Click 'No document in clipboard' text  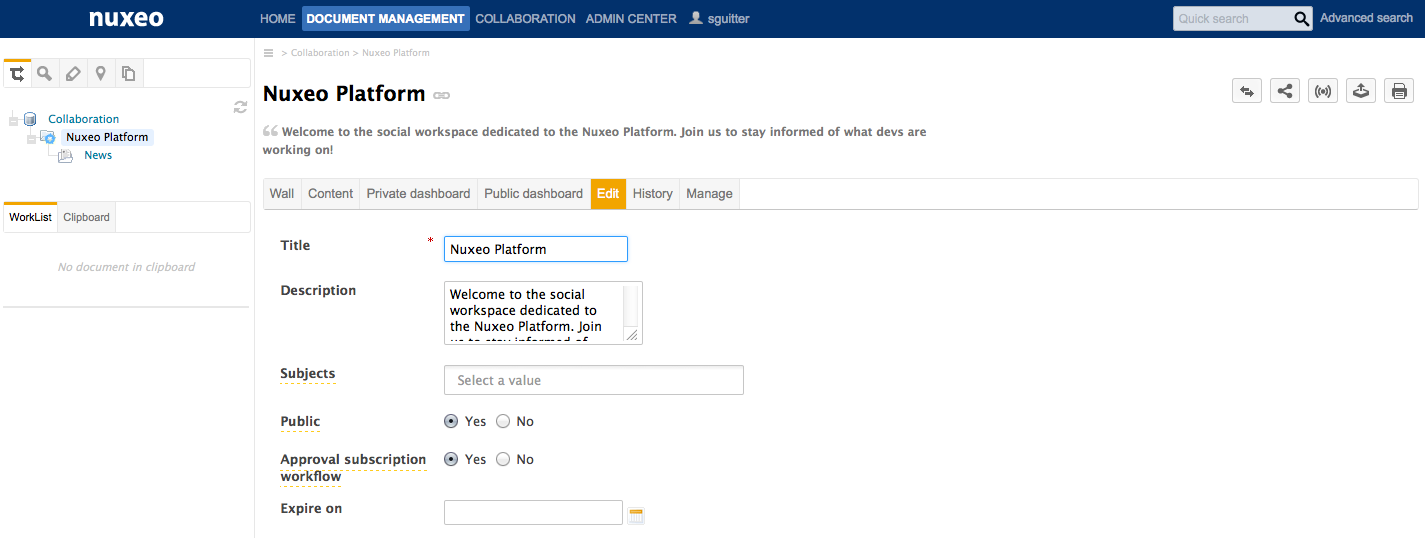(x=126, y=267)
